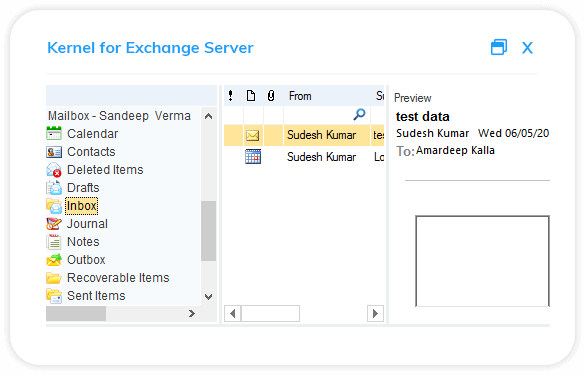The image size is (585, 375).
Task: Click the message list scroll right arrow
Action: click(x=375, y=313)
